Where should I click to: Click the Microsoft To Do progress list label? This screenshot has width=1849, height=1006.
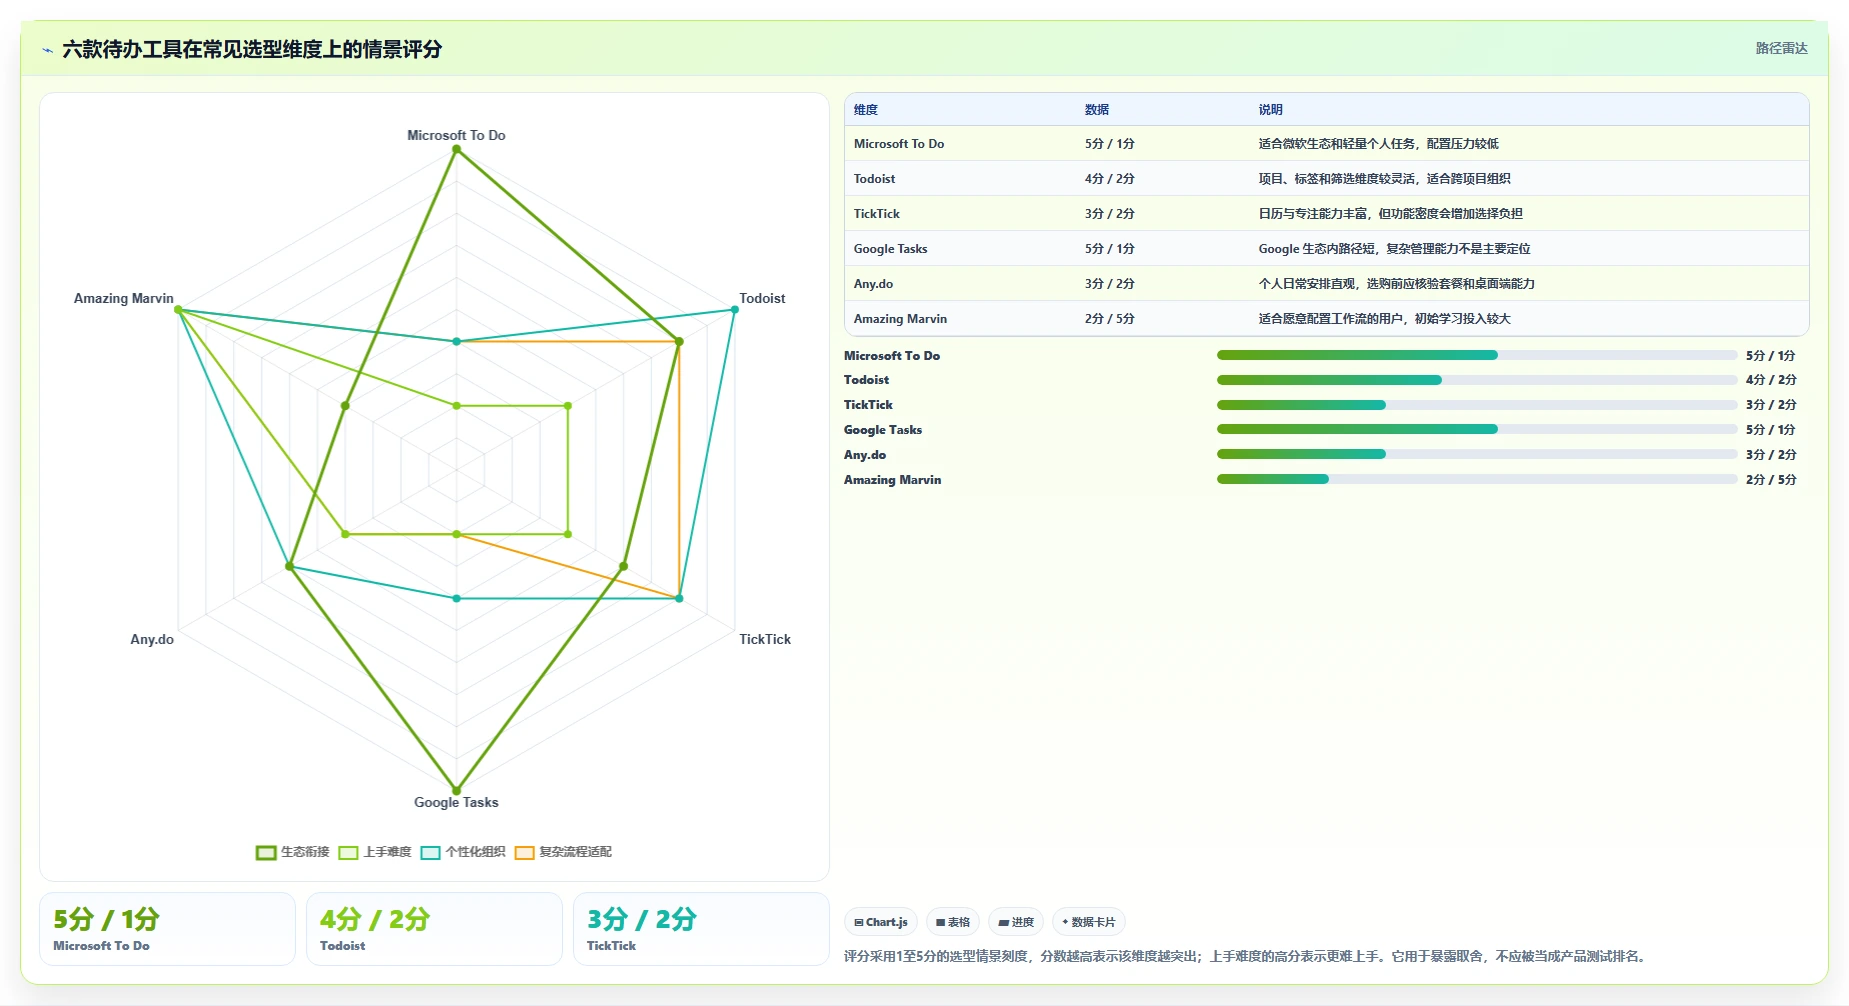tap(892, 355)
